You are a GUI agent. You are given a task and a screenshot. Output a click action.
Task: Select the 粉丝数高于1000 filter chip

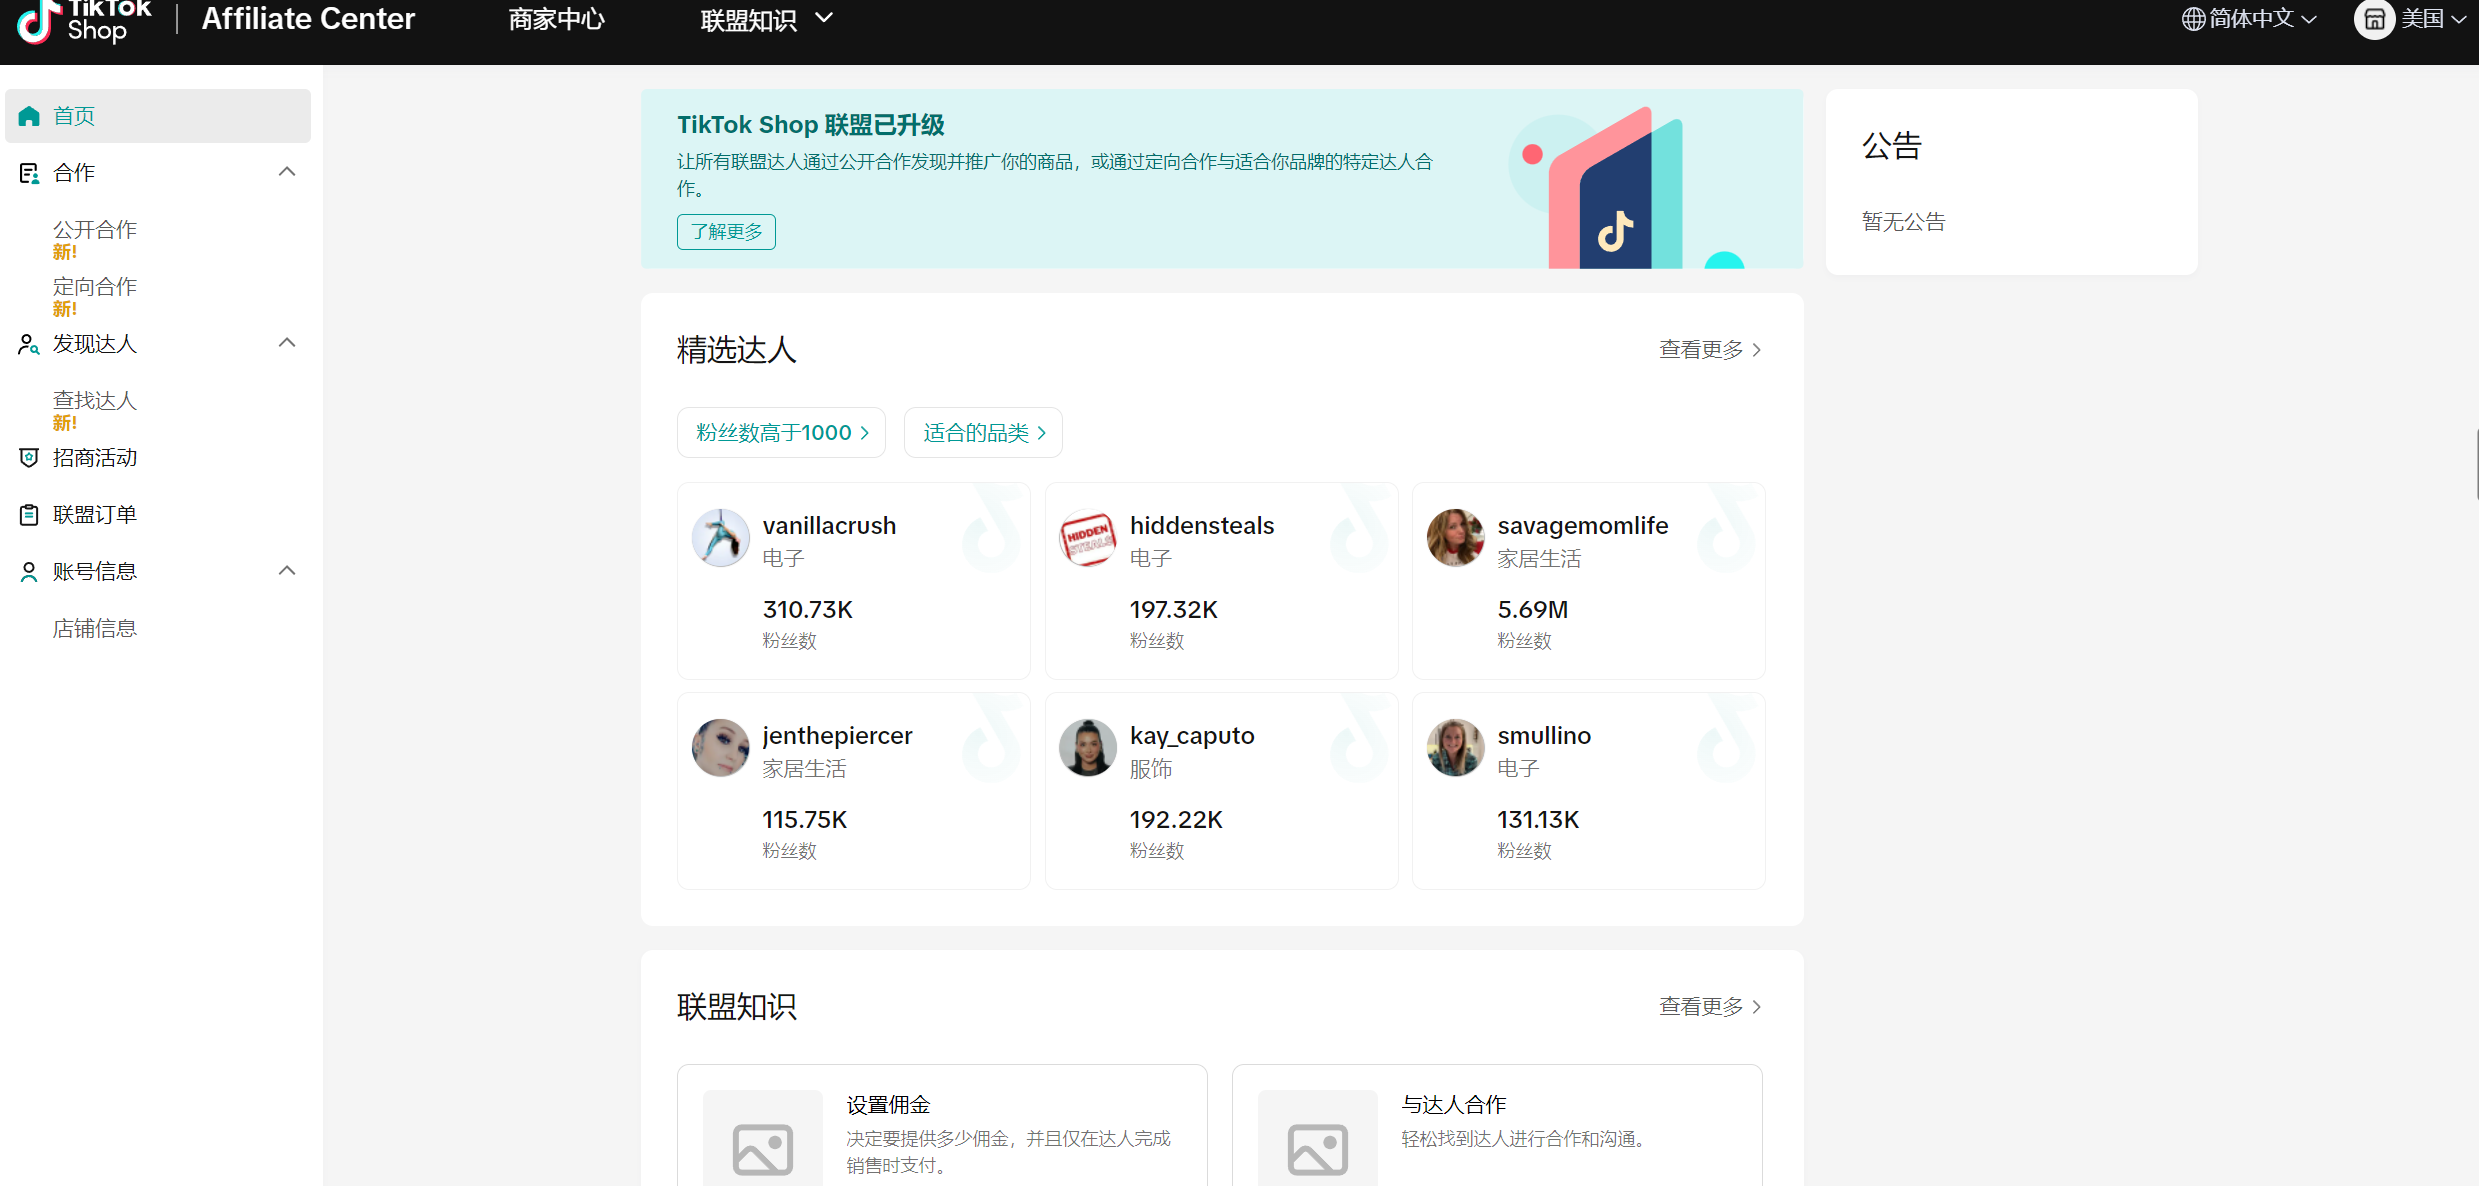[781, 433]
